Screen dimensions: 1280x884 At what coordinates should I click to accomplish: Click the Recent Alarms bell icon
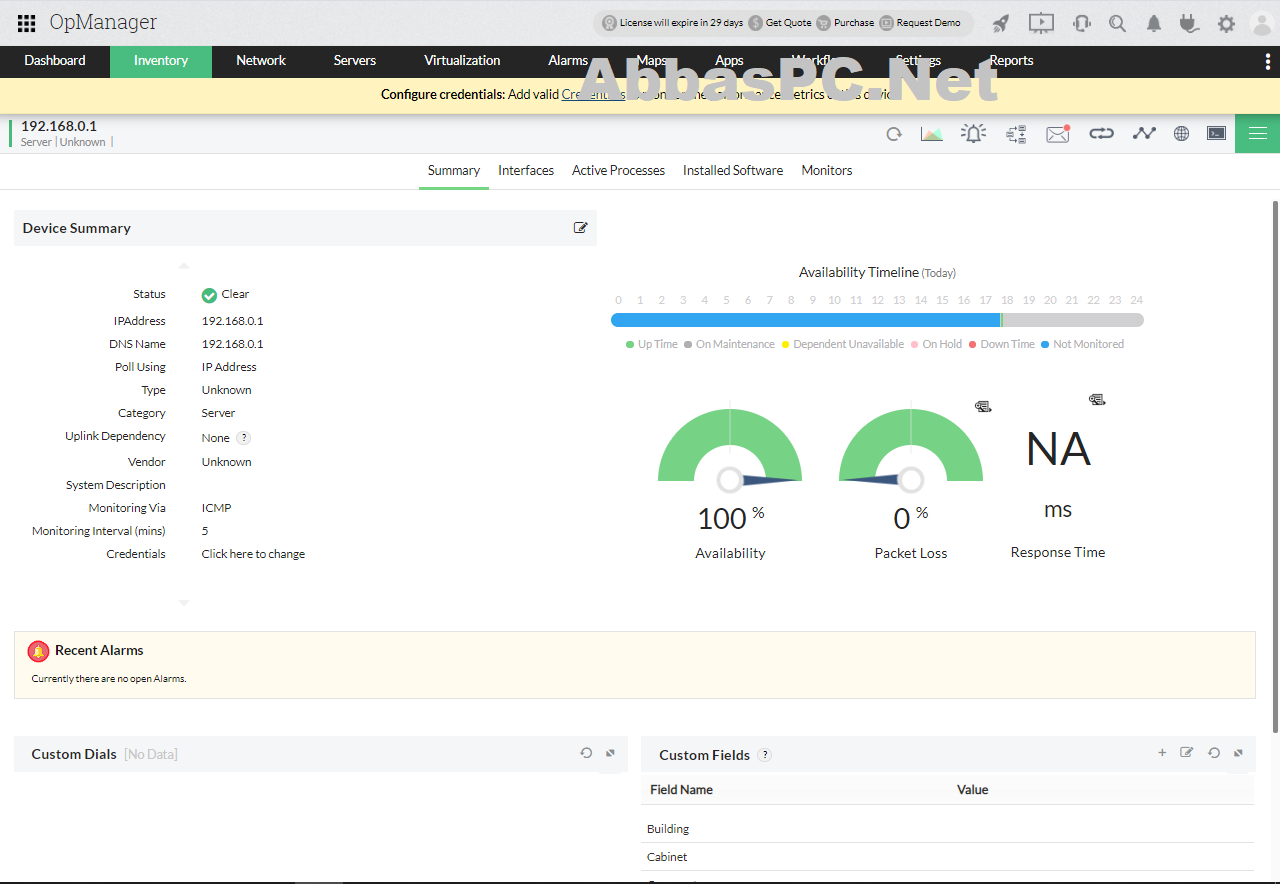click(38, 651)
